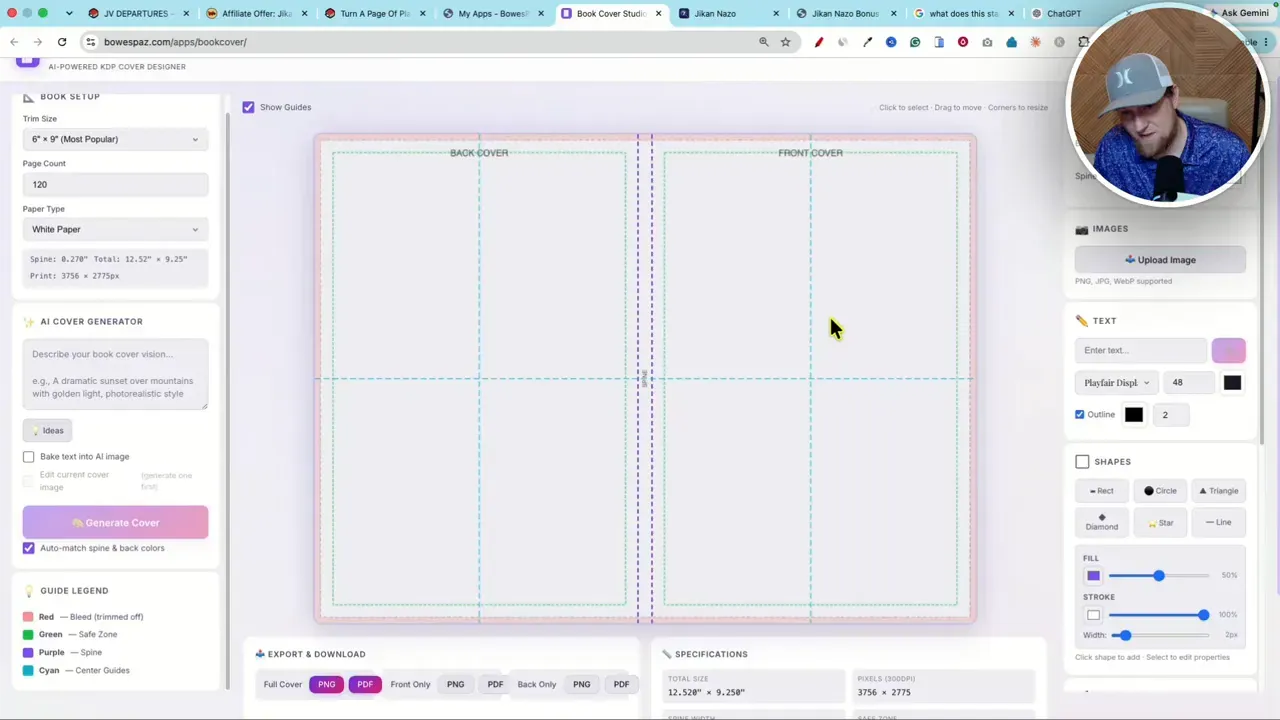
Task: Export Full Cover as PDF
Action: pyautogui.click(x=365, y=684)
